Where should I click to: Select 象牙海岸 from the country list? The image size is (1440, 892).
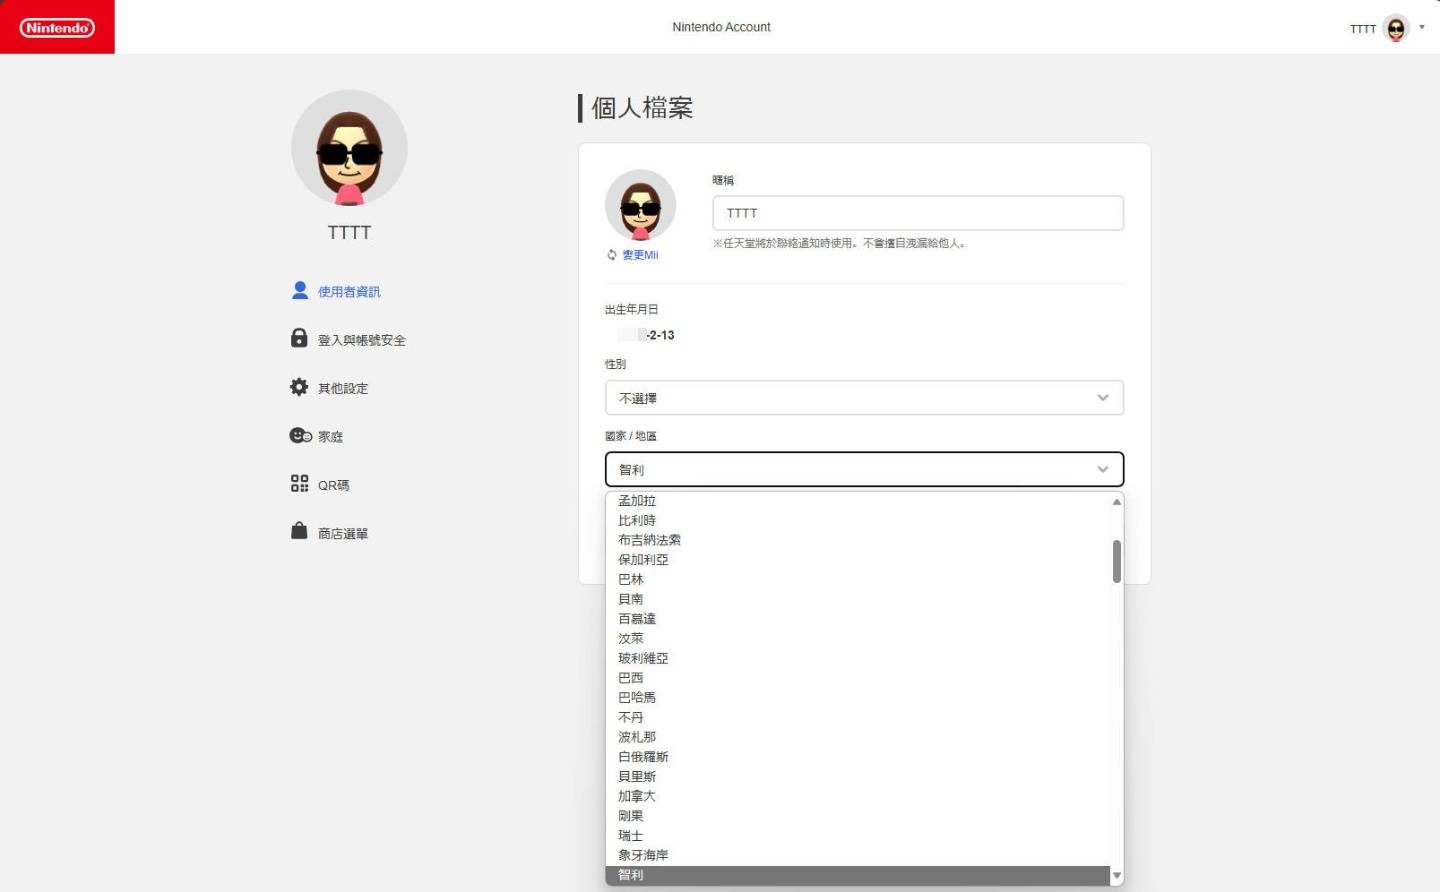858,855
